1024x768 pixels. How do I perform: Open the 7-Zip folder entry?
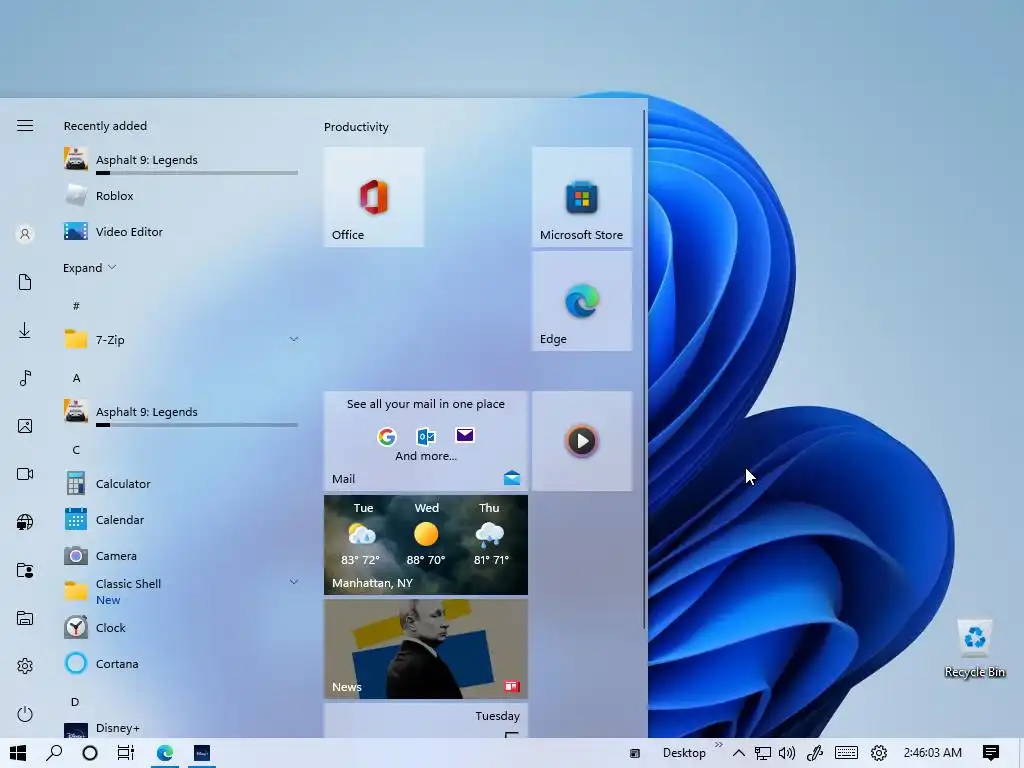180,340
